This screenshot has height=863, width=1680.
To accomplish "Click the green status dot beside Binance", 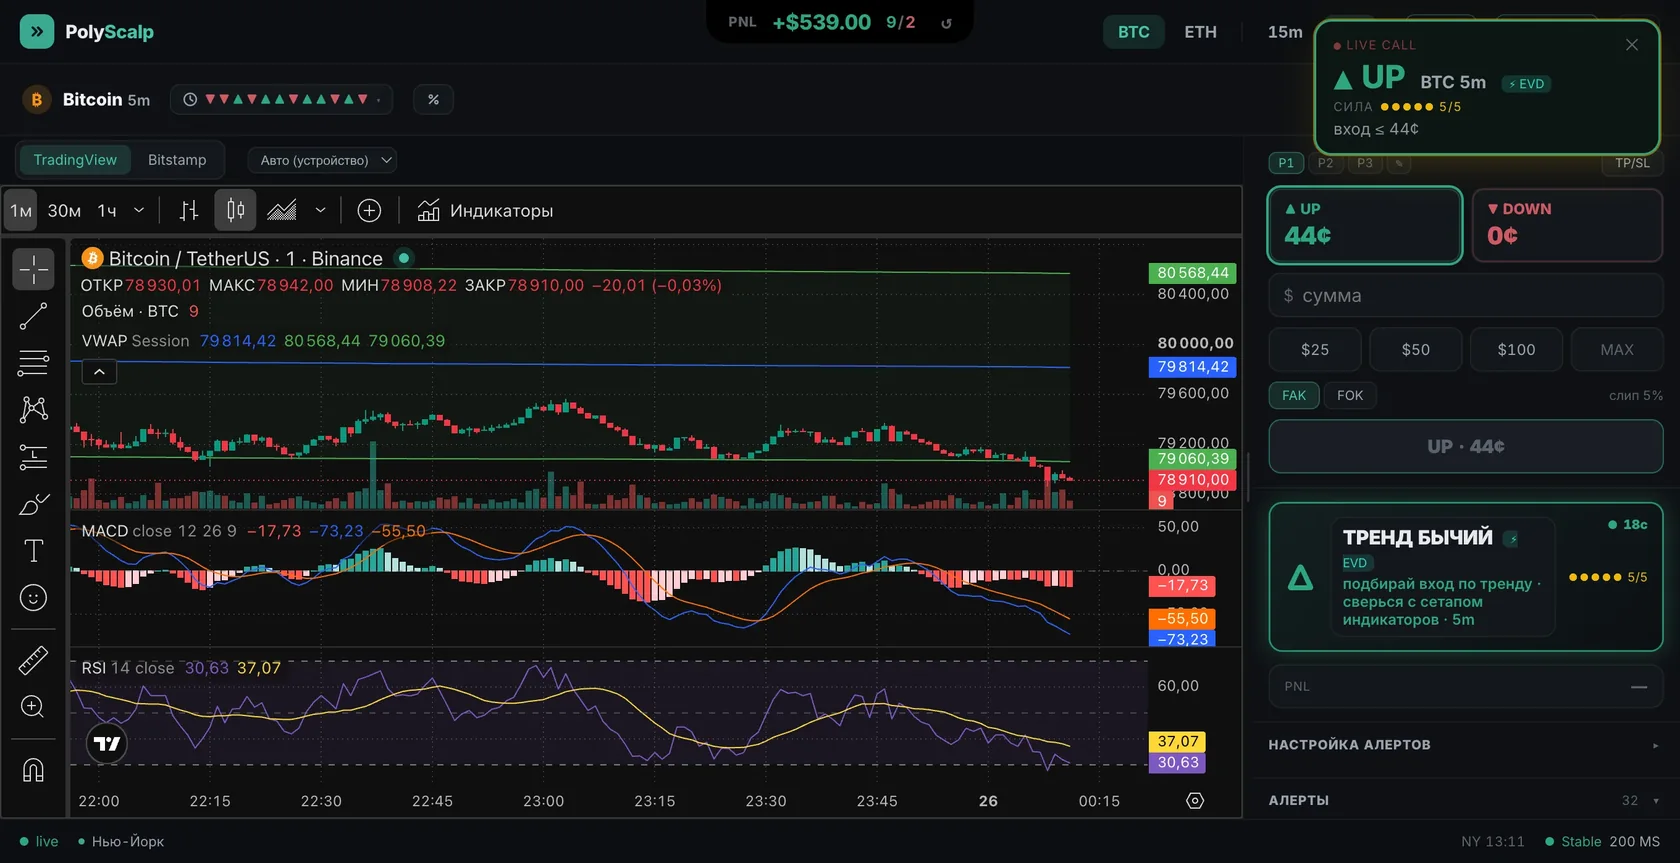I will coord(404,258).
